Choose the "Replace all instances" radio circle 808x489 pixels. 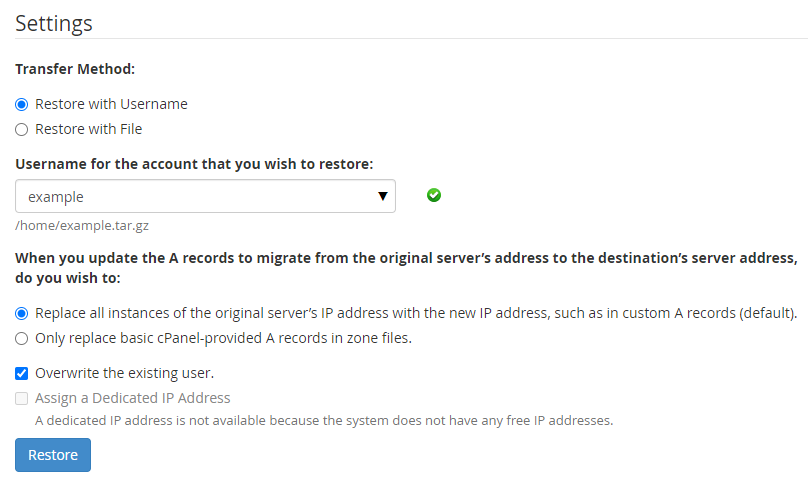(x=22, y=313)
